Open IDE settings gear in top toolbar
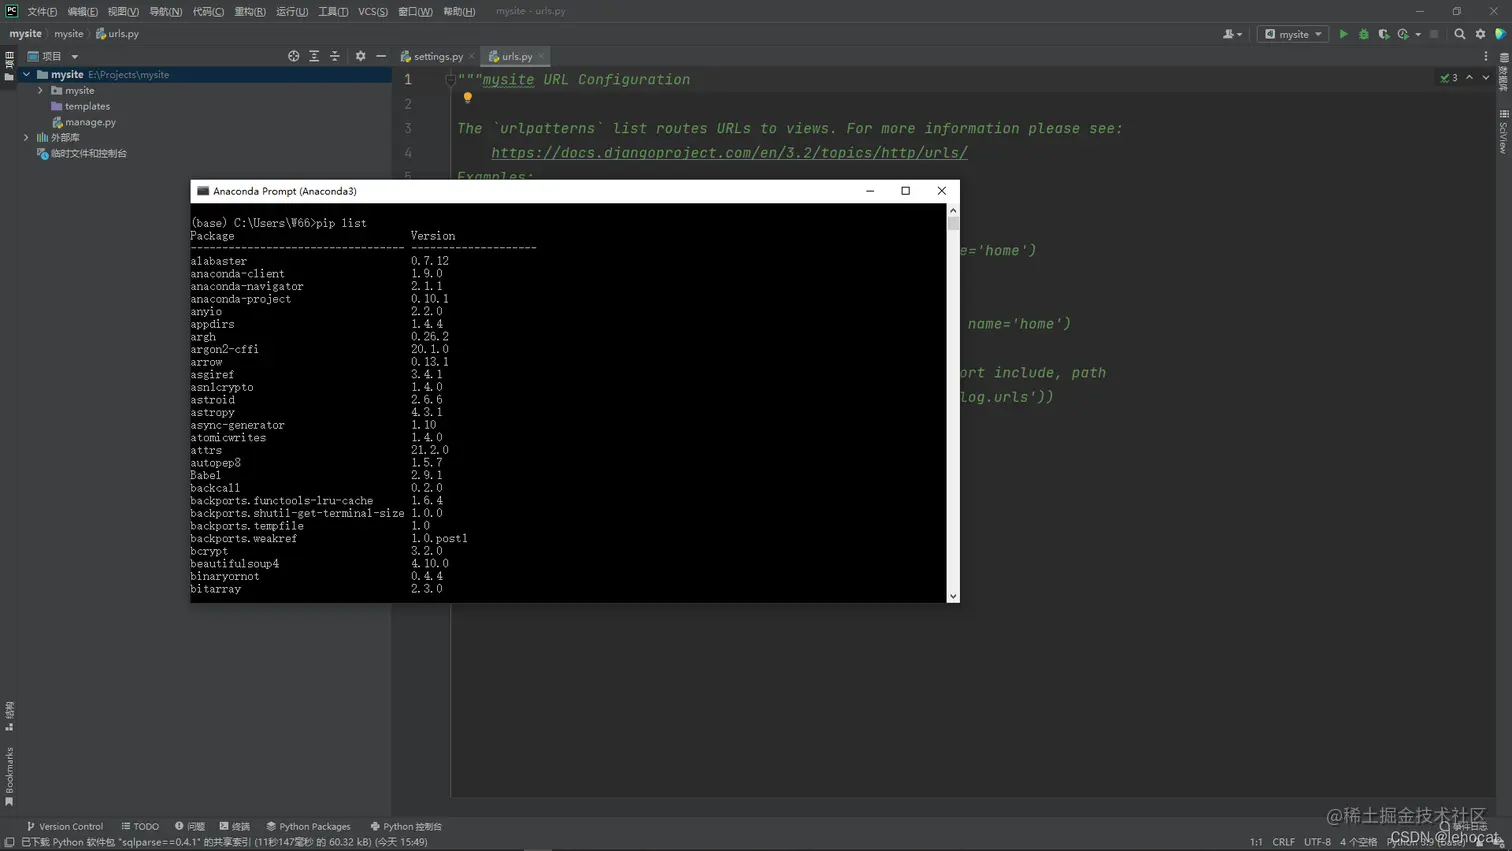 [x=1480, y=34]
